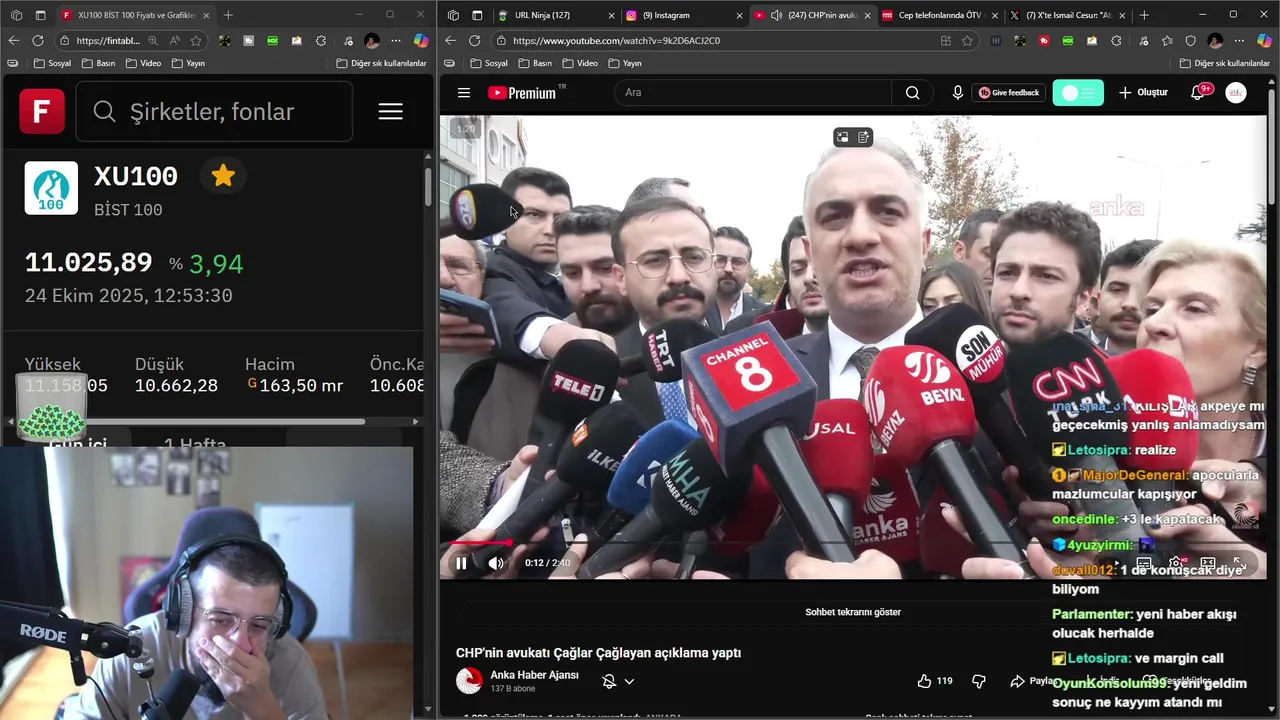Mute the video player volume
This screenshot has width=1280, height=720.
click(496, 563)
